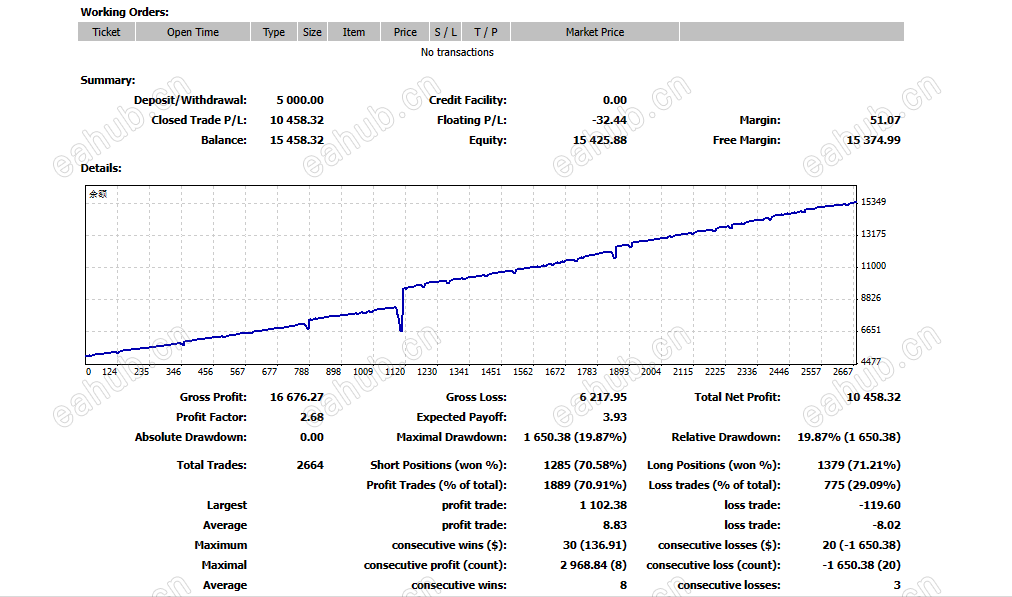1012x597 pixels.
Task: Click the 'Details:' heading
Action: point(101,168)
